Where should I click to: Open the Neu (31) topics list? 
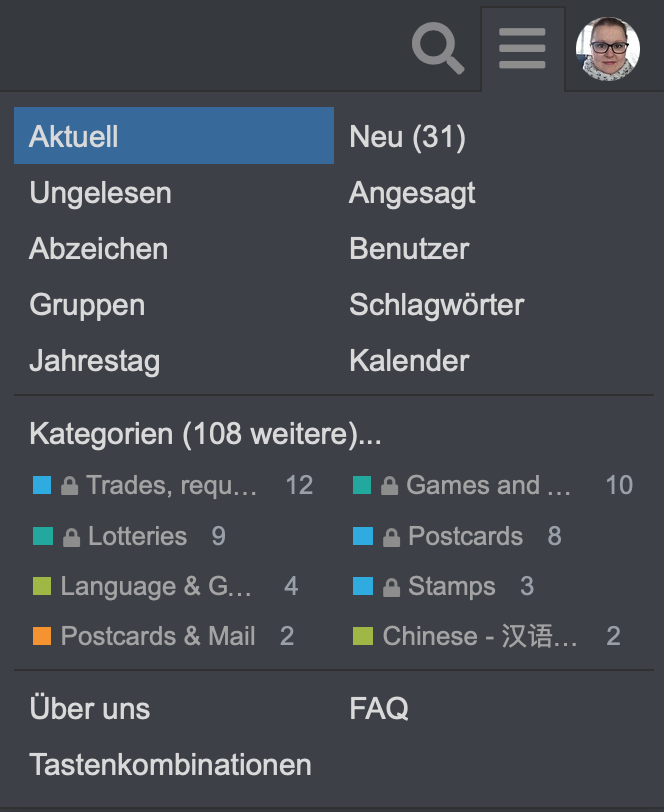click(x=407, y=136)
